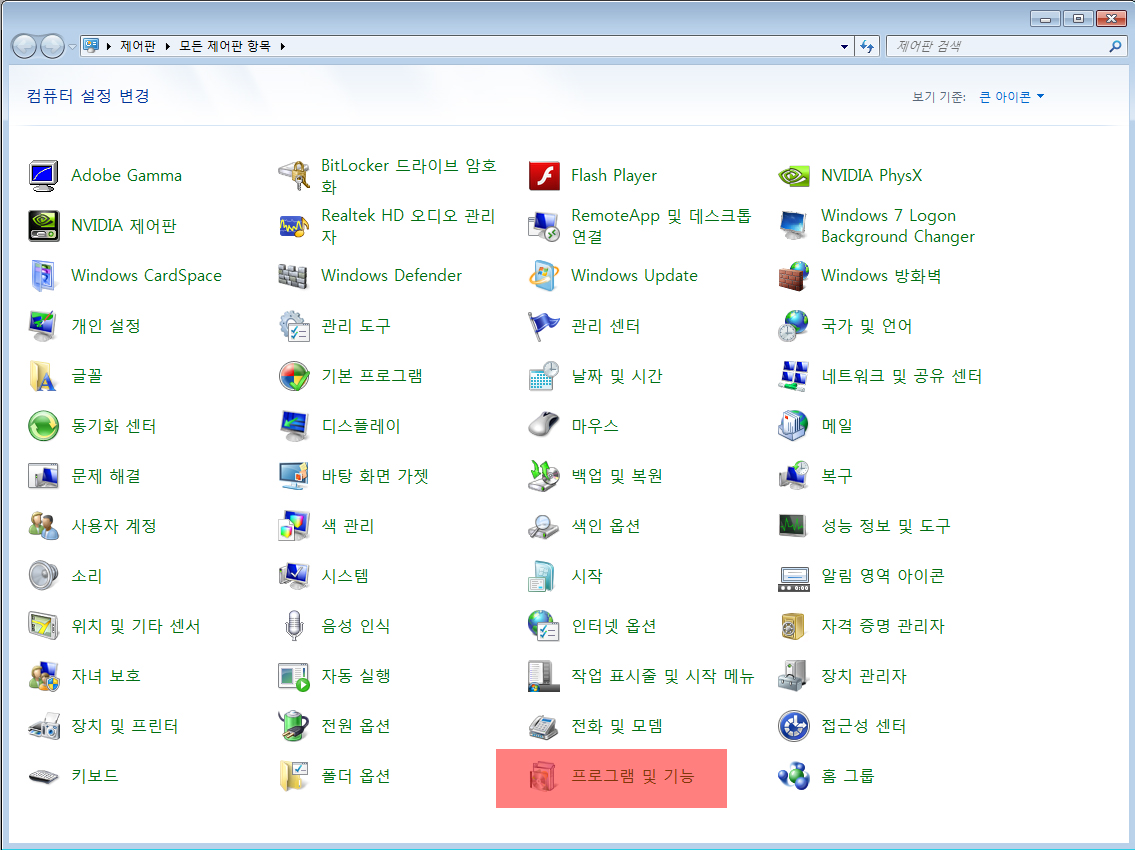The width and height of the screenshot is (1135, 850).
Task: Open 전원 옵션 battery icon
Action: click(294, 726)
